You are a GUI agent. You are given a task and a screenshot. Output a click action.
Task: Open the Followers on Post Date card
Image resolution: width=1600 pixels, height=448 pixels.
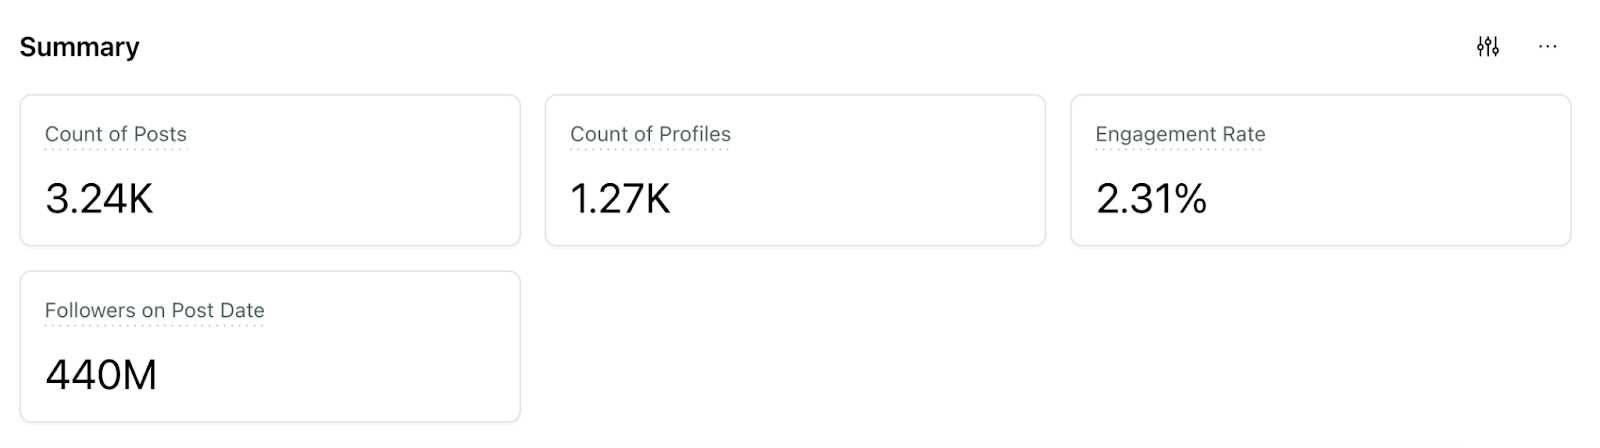pyautogui.click(x=270, y=346)
